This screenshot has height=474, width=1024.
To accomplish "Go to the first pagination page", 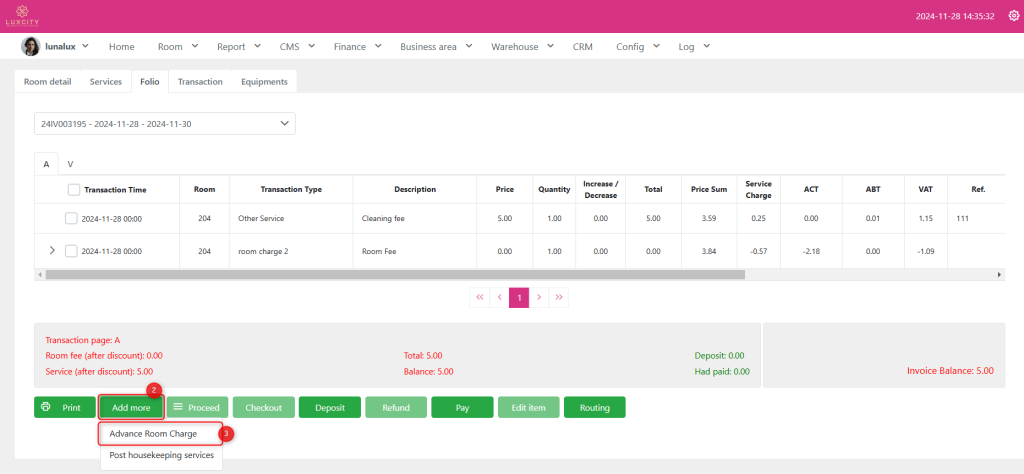I will 479,297.
